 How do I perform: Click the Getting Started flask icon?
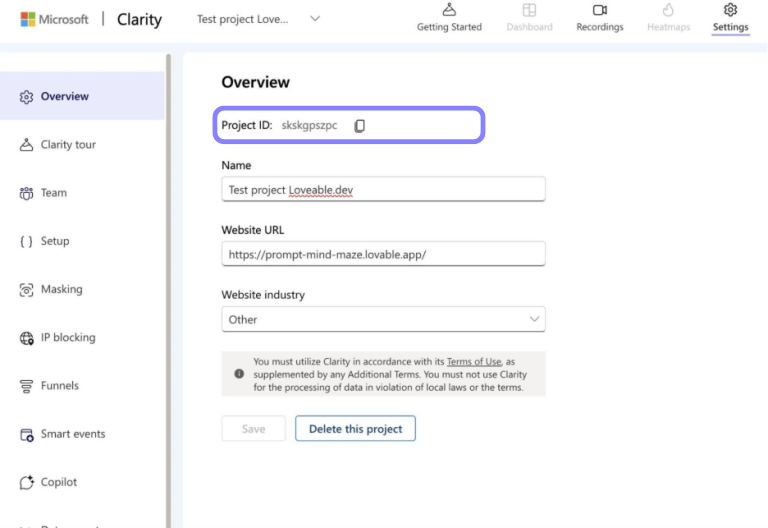coord(449,9)
